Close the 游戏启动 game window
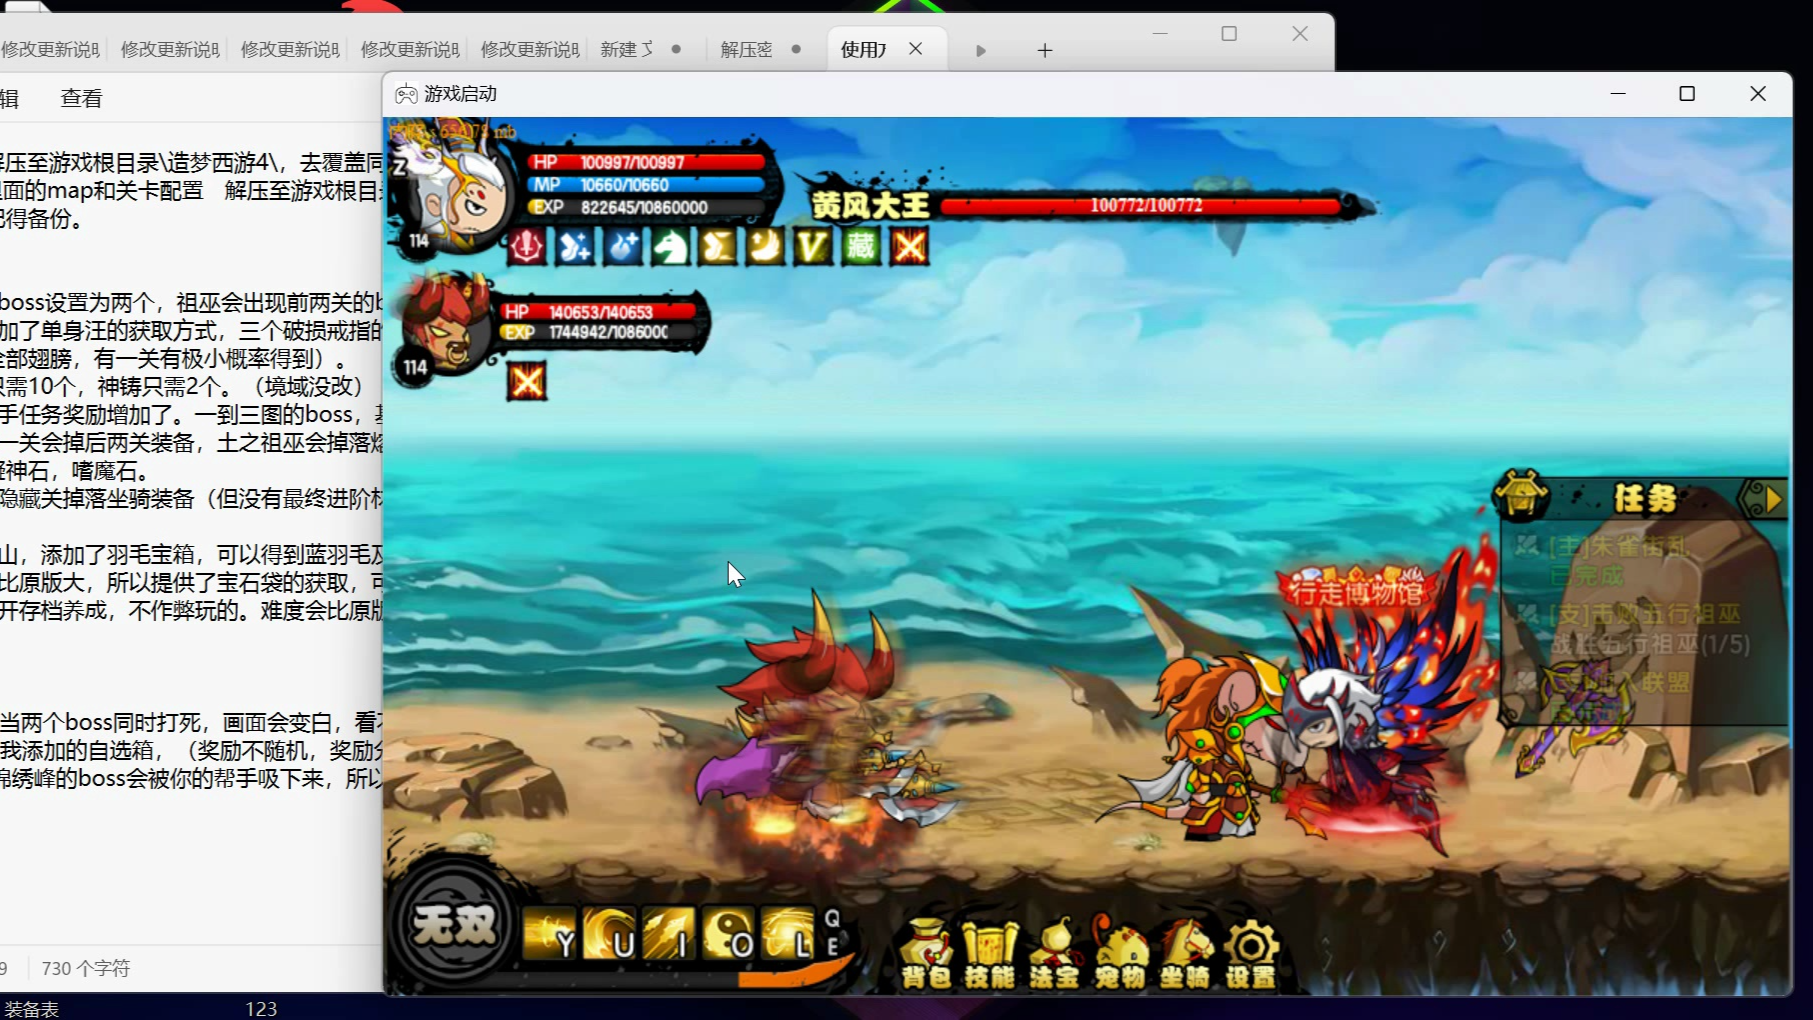Image resolution: width=1813 pixels, height=1020 pixels. [x=1758, y=94]
